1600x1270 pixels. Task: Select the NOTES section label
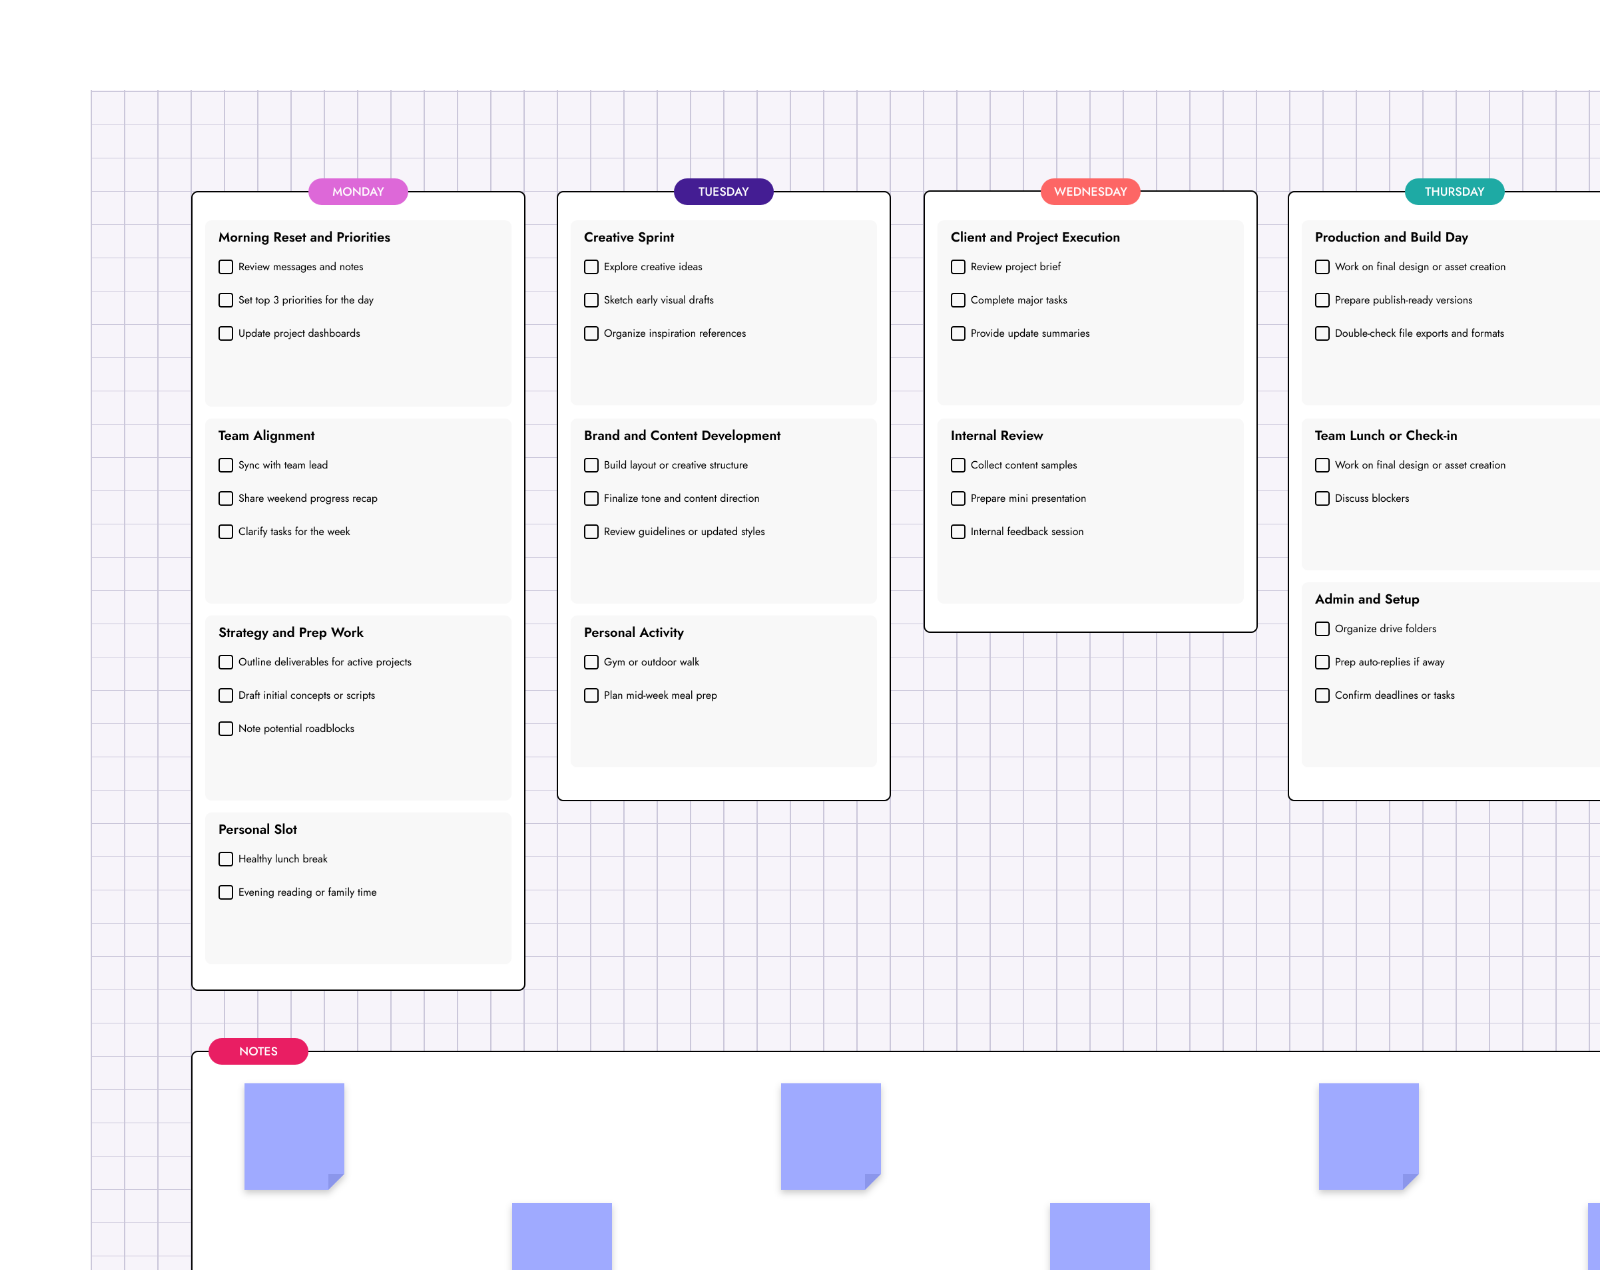258,1051
